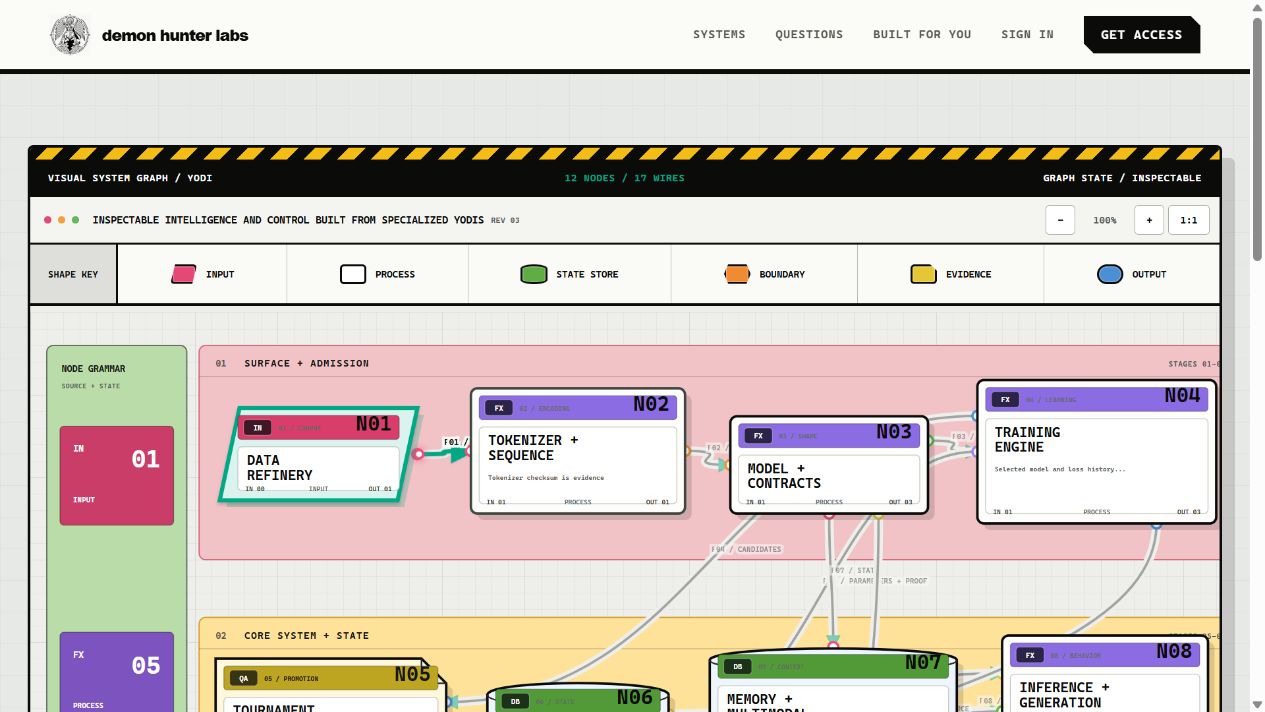The width and height of the screenshot is (1265, 712).
Task: Click the N02 node number
Action: [651, 404]
